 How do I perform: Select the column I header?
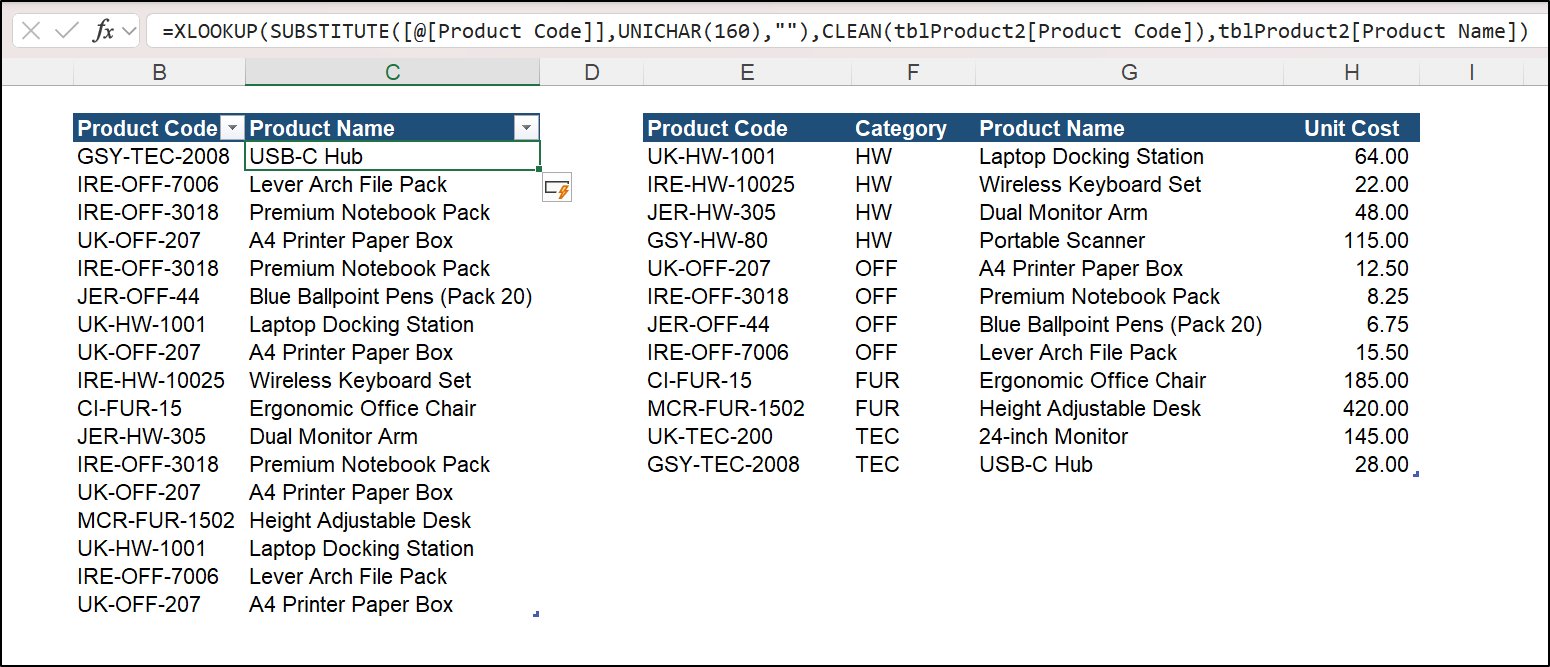point(1471,72)
